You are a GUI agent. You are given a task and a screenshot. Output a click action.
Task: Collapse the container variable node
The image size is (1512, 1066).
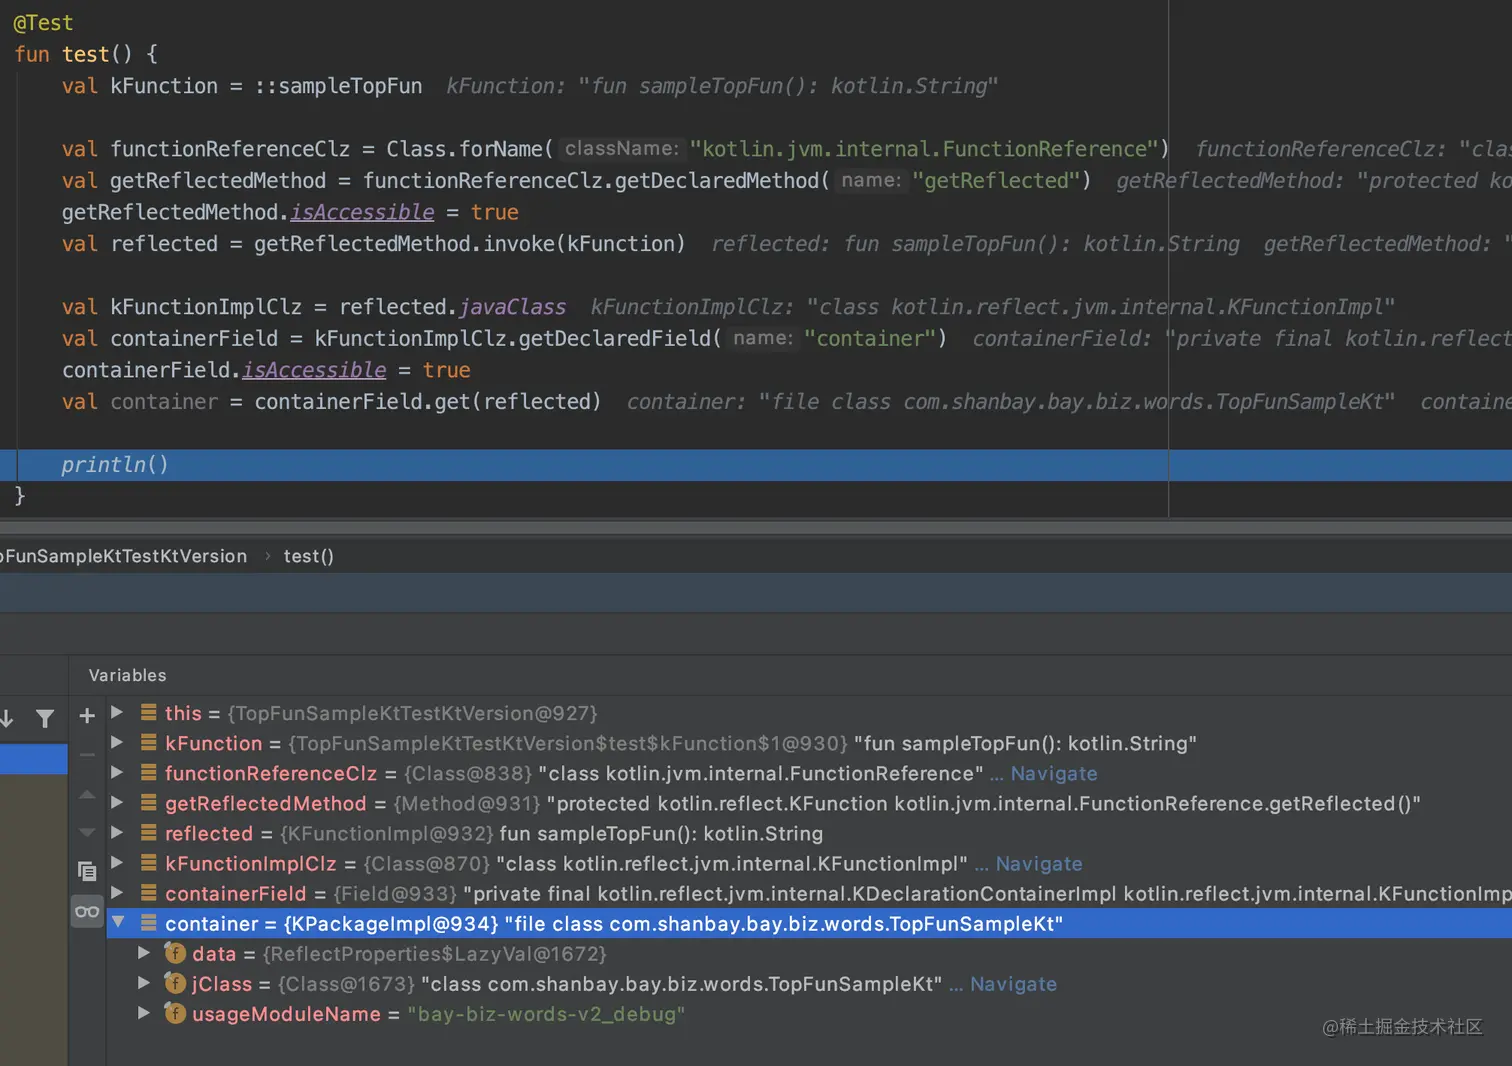coord(118,922)
